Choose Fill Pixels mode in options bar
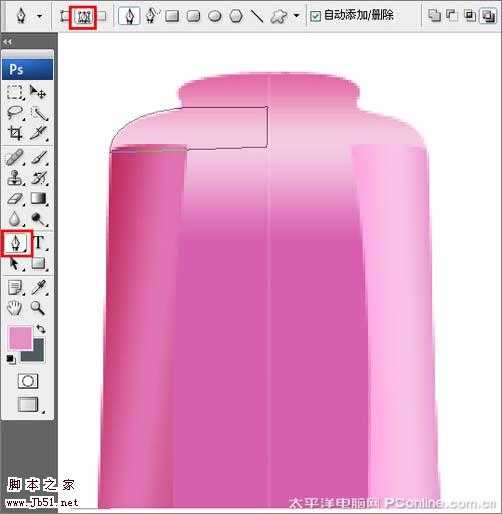This screenshot has height=514, width=502. [103, 16]
